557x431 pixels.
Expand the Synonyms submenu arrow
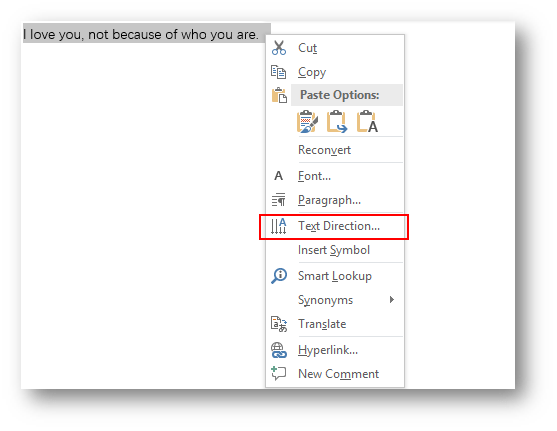(x=391, y=300)
